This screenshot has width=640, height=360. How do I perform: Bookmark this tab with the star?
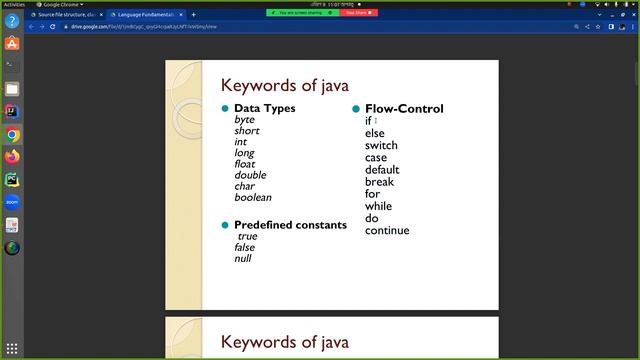(598, 27)
